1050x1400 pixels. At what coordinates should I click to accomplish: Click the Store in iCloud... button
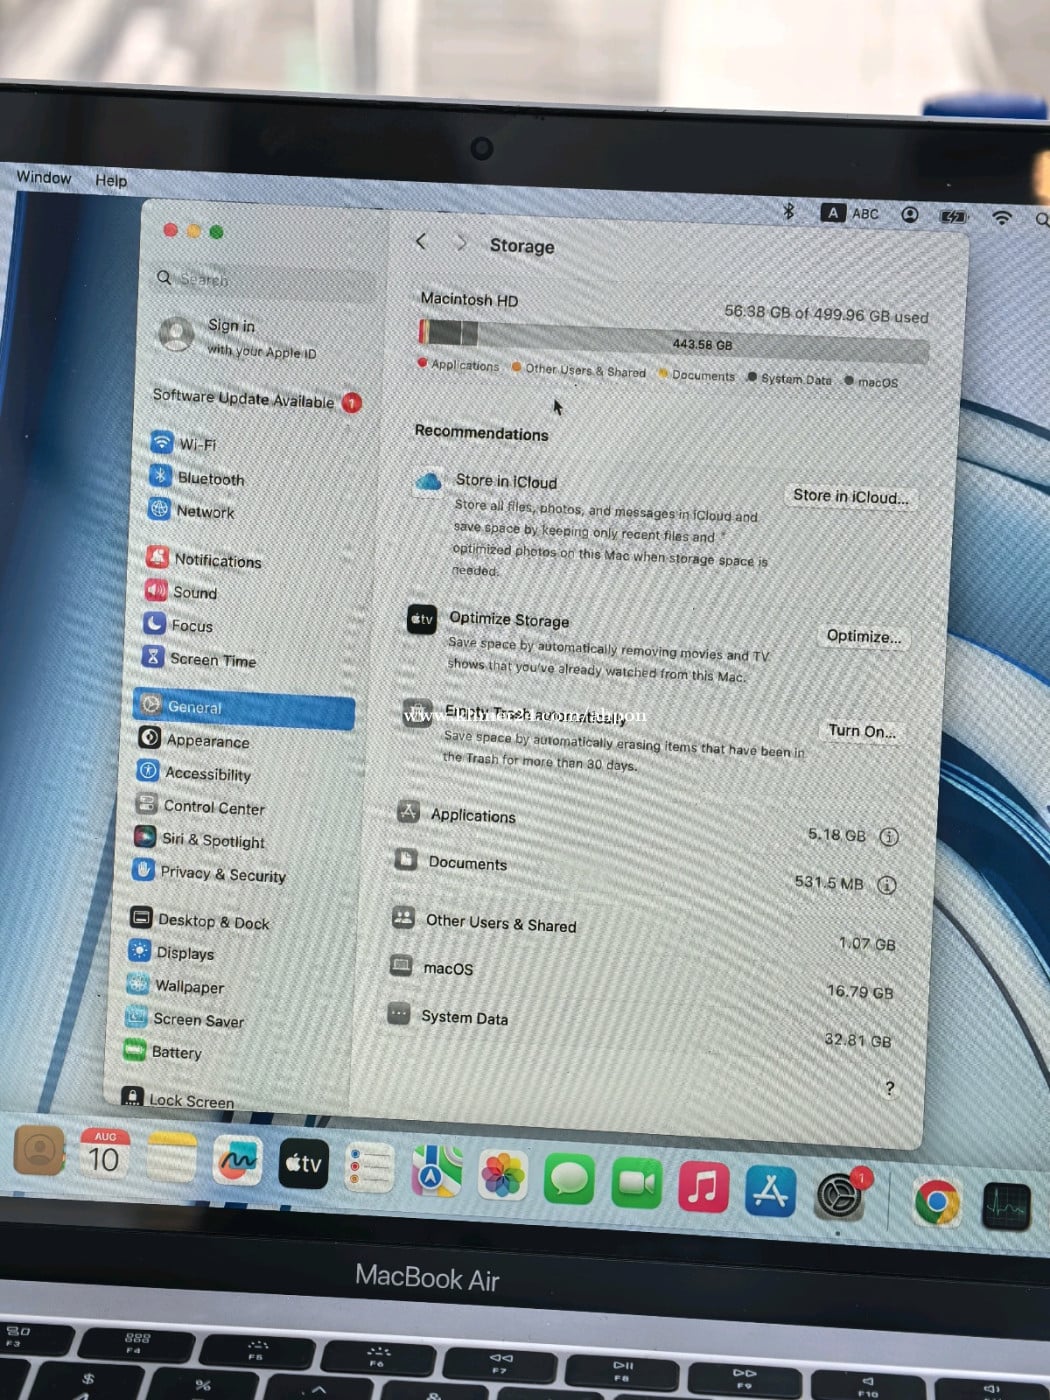[850, 496]
